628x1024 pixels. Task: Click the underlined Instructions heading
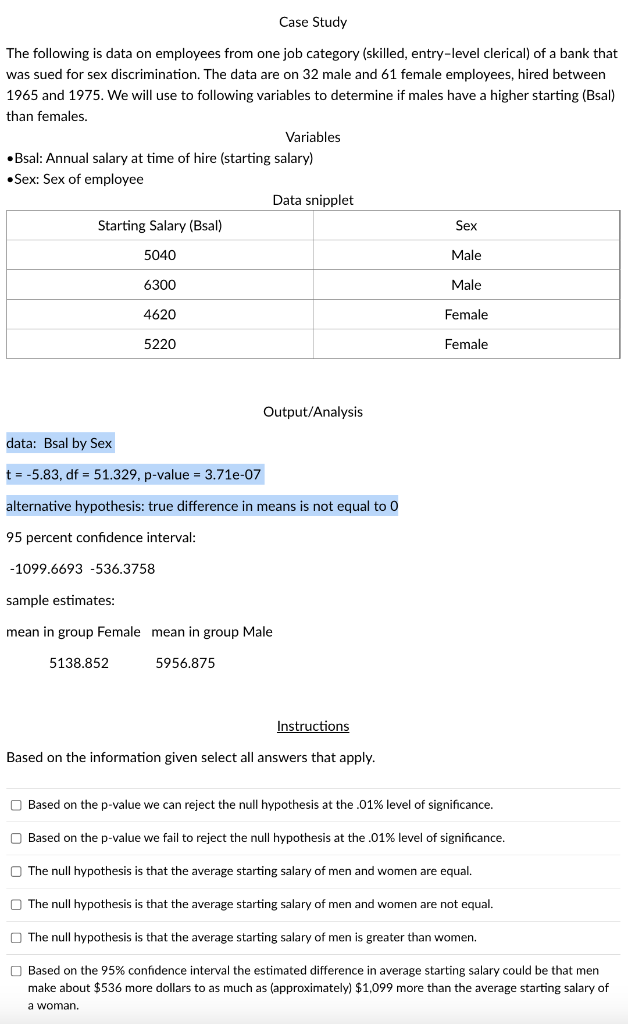pyautogui.click(x=313, y=726)
